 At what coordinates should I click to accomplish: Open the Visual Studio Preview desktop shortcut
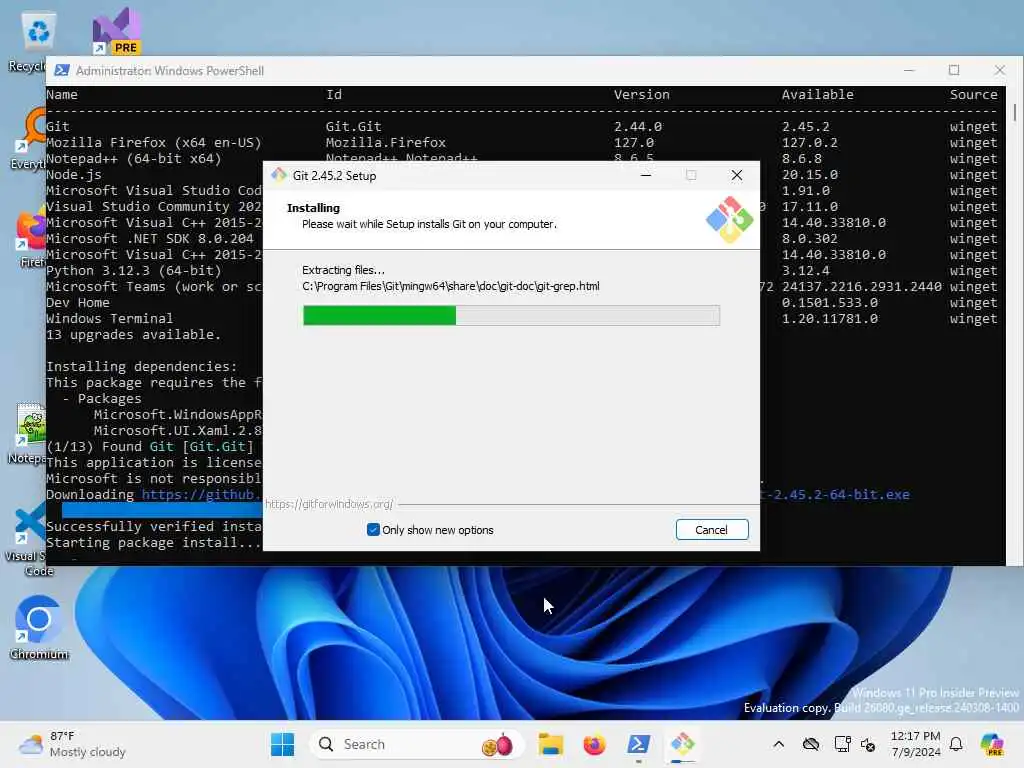[x=117, y=31]
